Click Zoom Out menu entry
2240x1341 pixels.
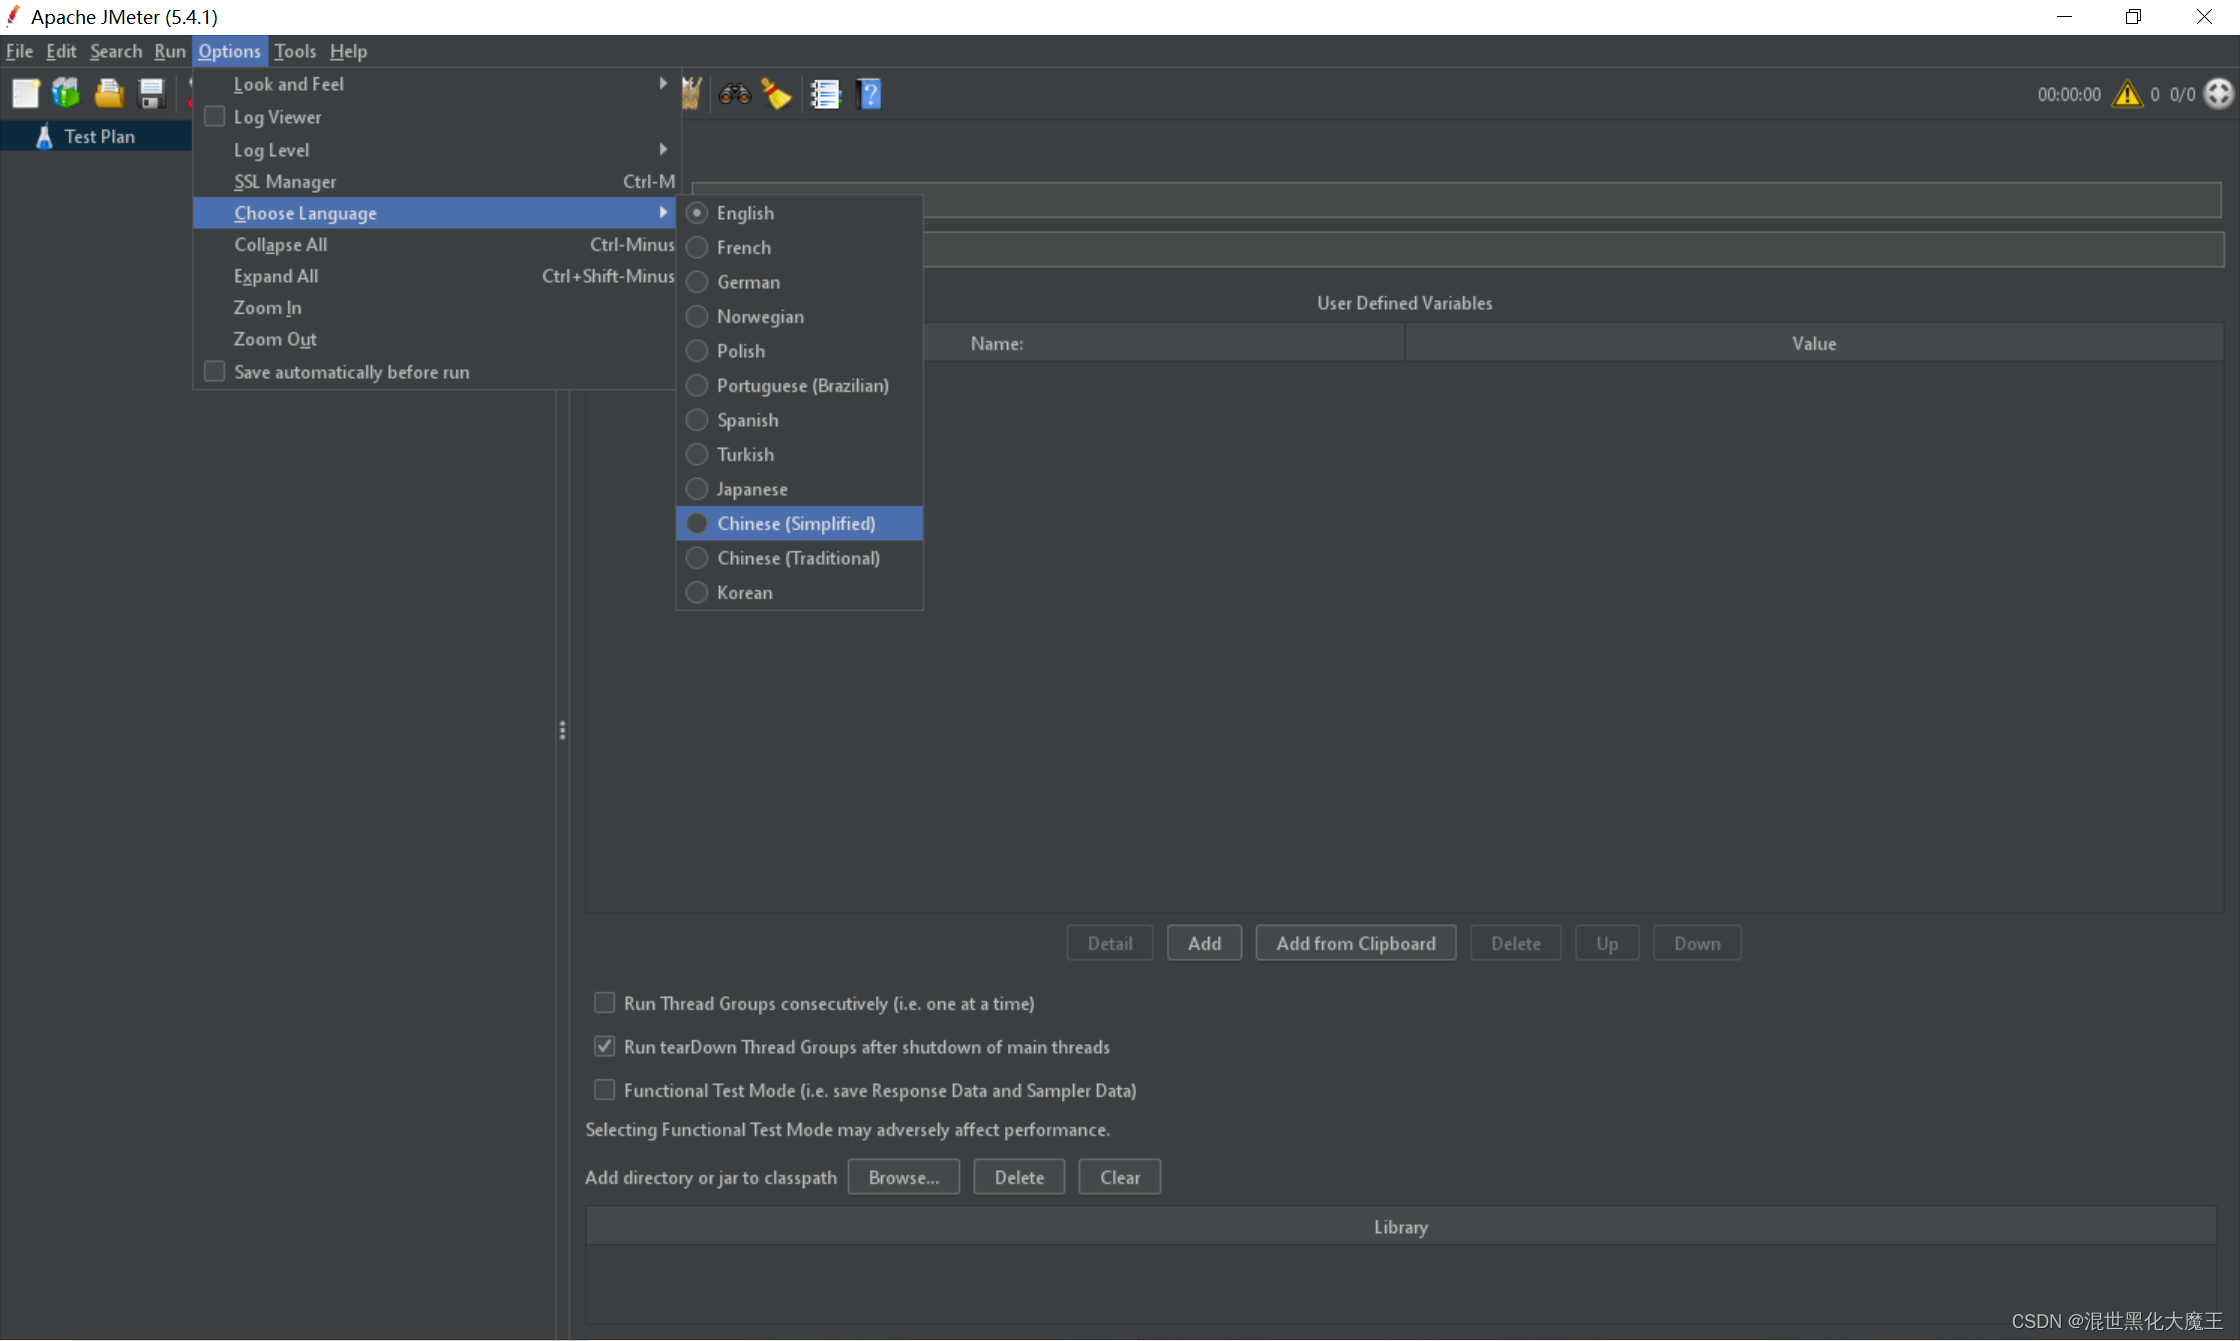pos(435,339)
